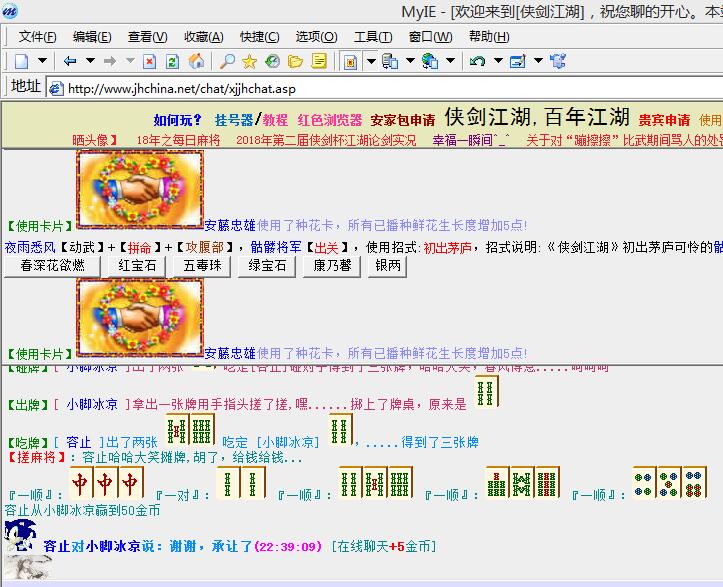This screenshot has height=587, width=723.
Task: Go to the Home page icon
Action: (196, 61)
